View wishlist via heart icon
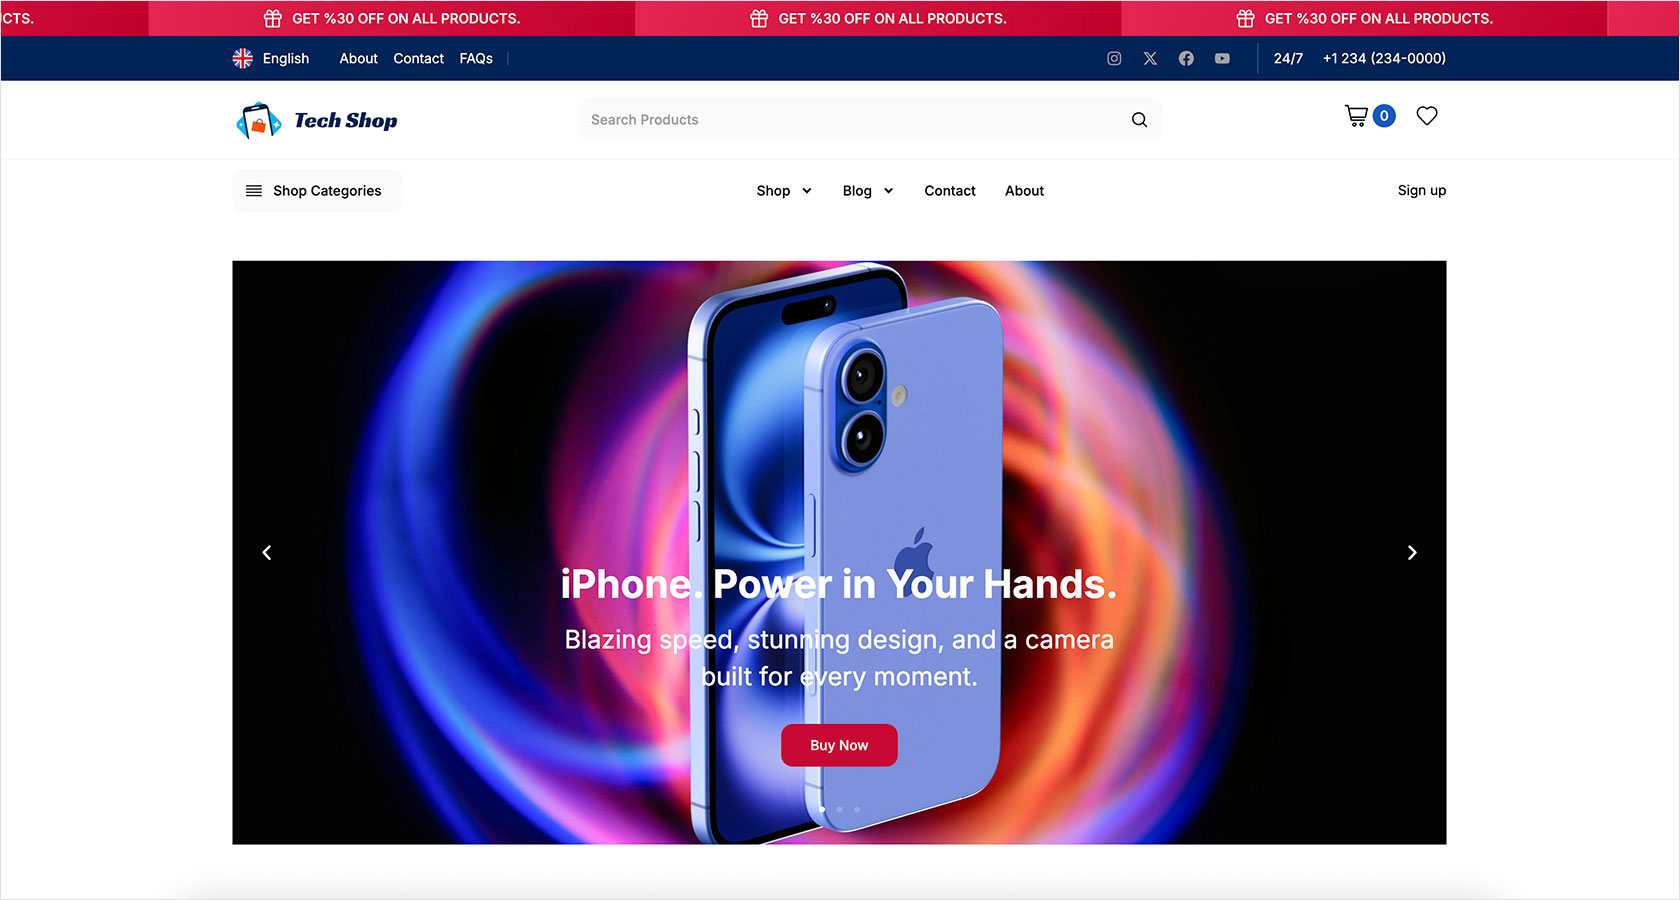This screenshot has width=1680, height=900. pos(1427,116)
